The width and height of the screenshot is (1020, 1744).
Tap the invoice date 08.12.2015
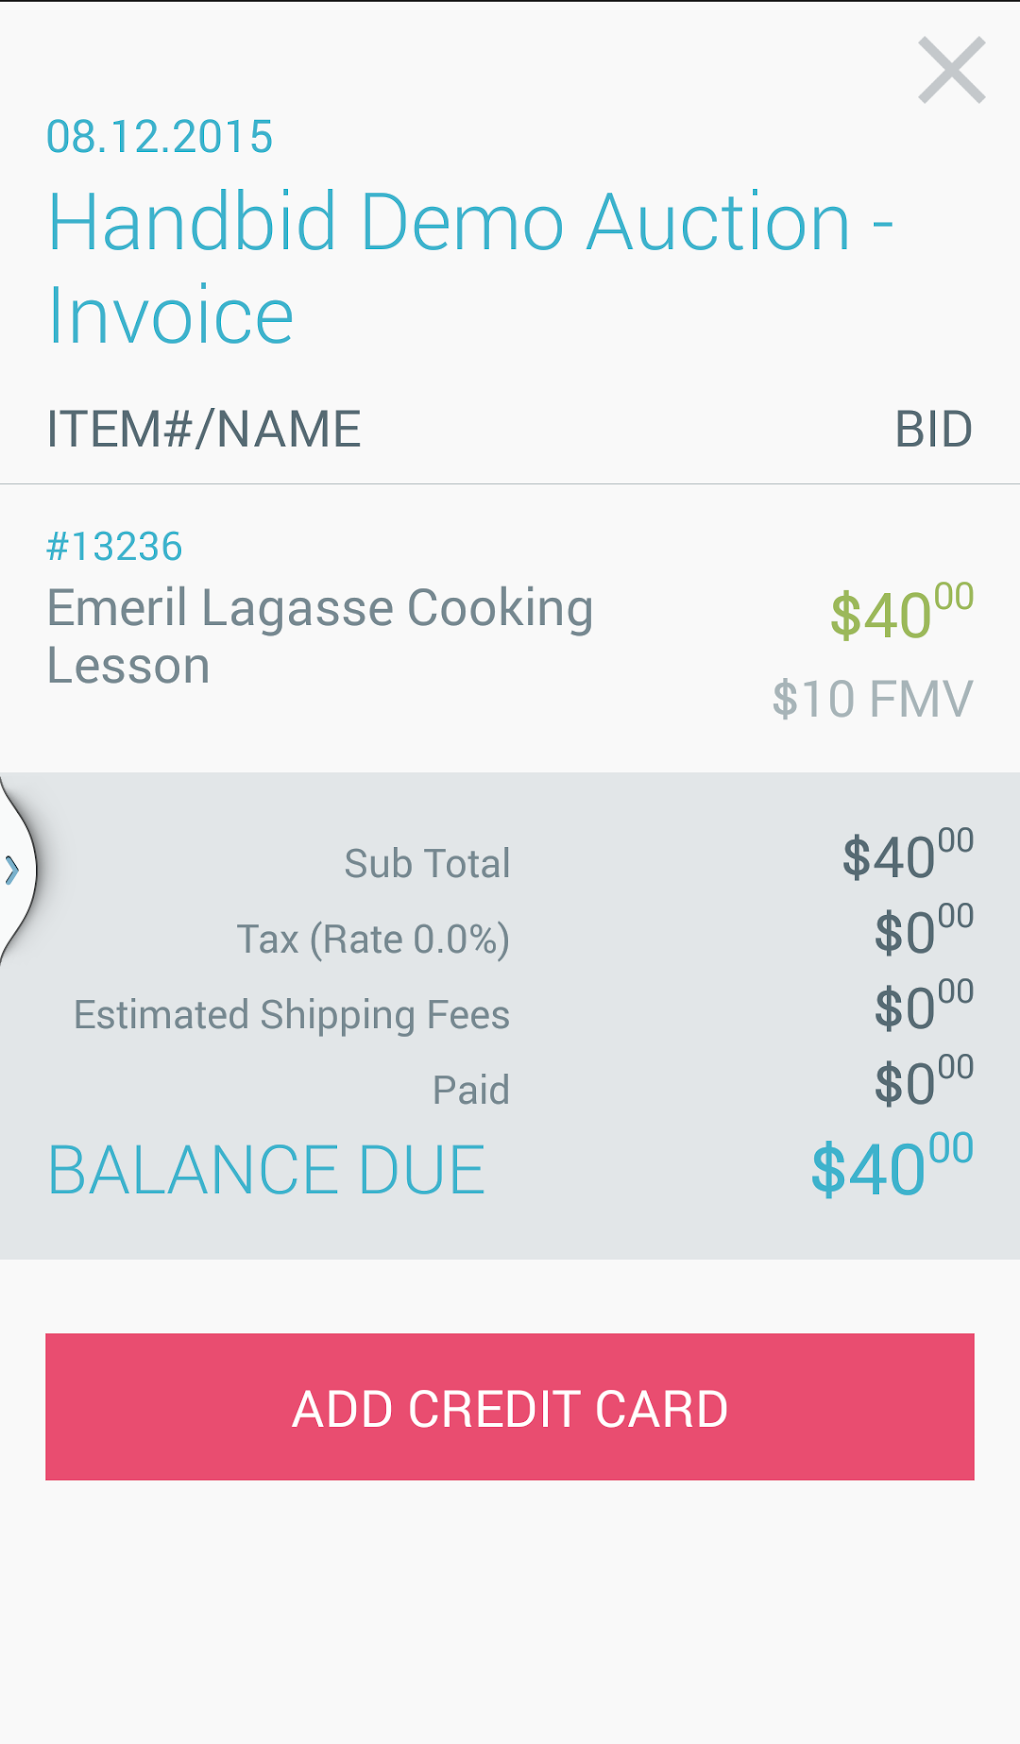[160, 137]
